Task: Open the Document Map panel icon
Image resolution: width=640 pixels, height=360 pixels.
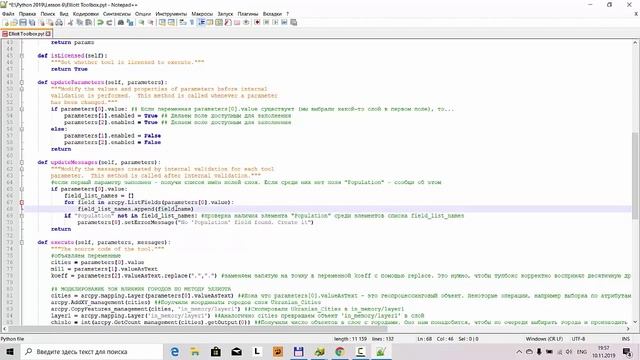Action: pyautogui.click(x=219, y=22)
